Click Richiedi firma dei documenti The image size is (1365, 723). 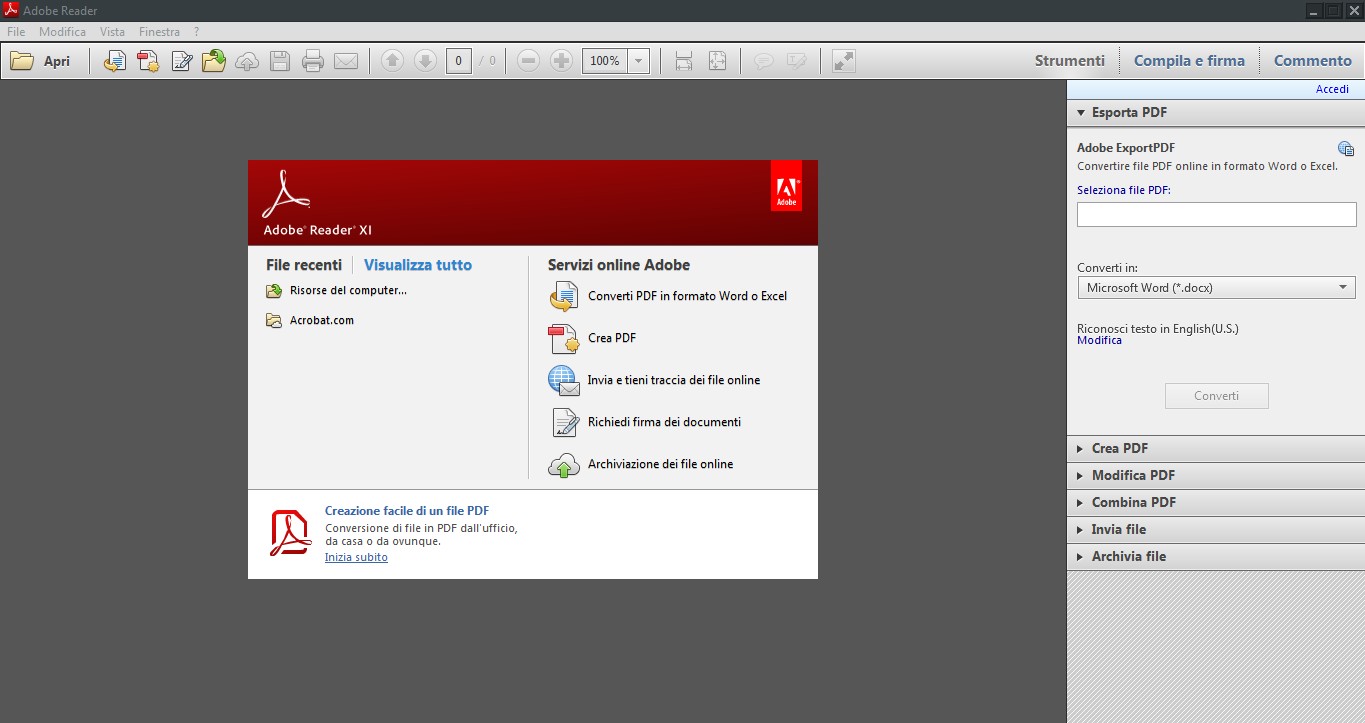click(x=664, y=422)
